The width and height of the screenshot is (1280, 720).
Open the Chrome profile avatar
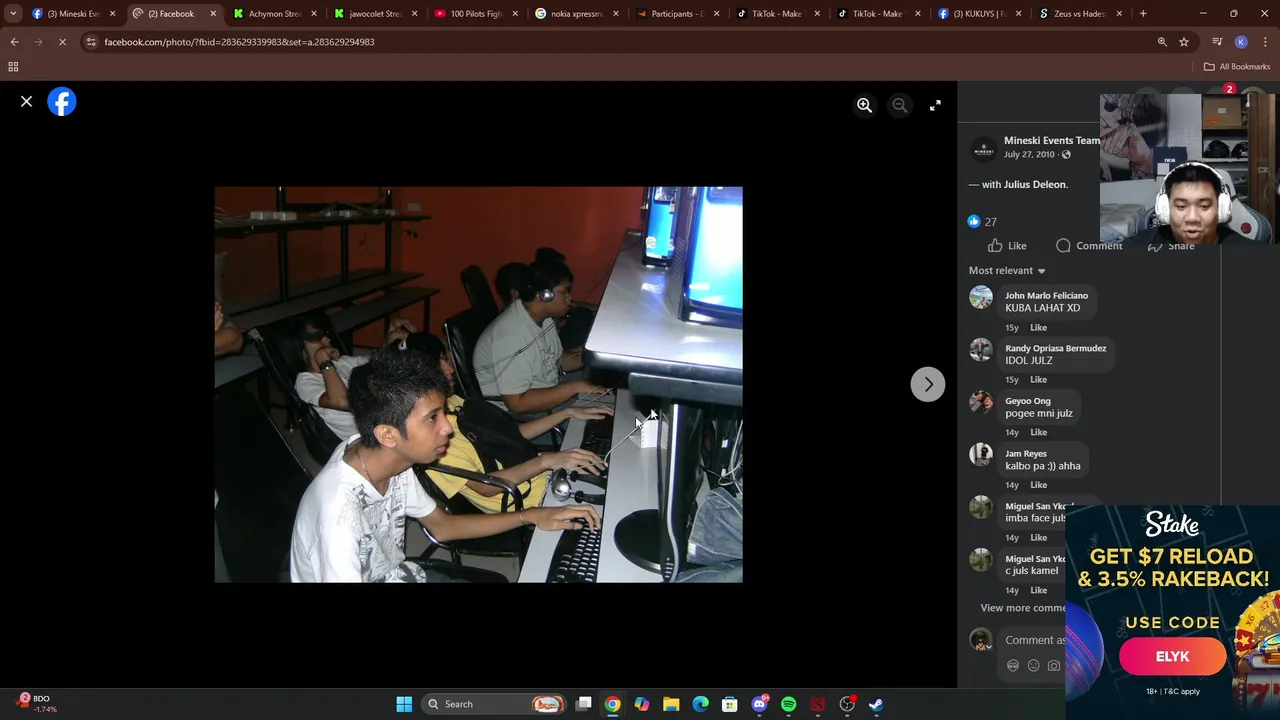[x=1241, y=42]
